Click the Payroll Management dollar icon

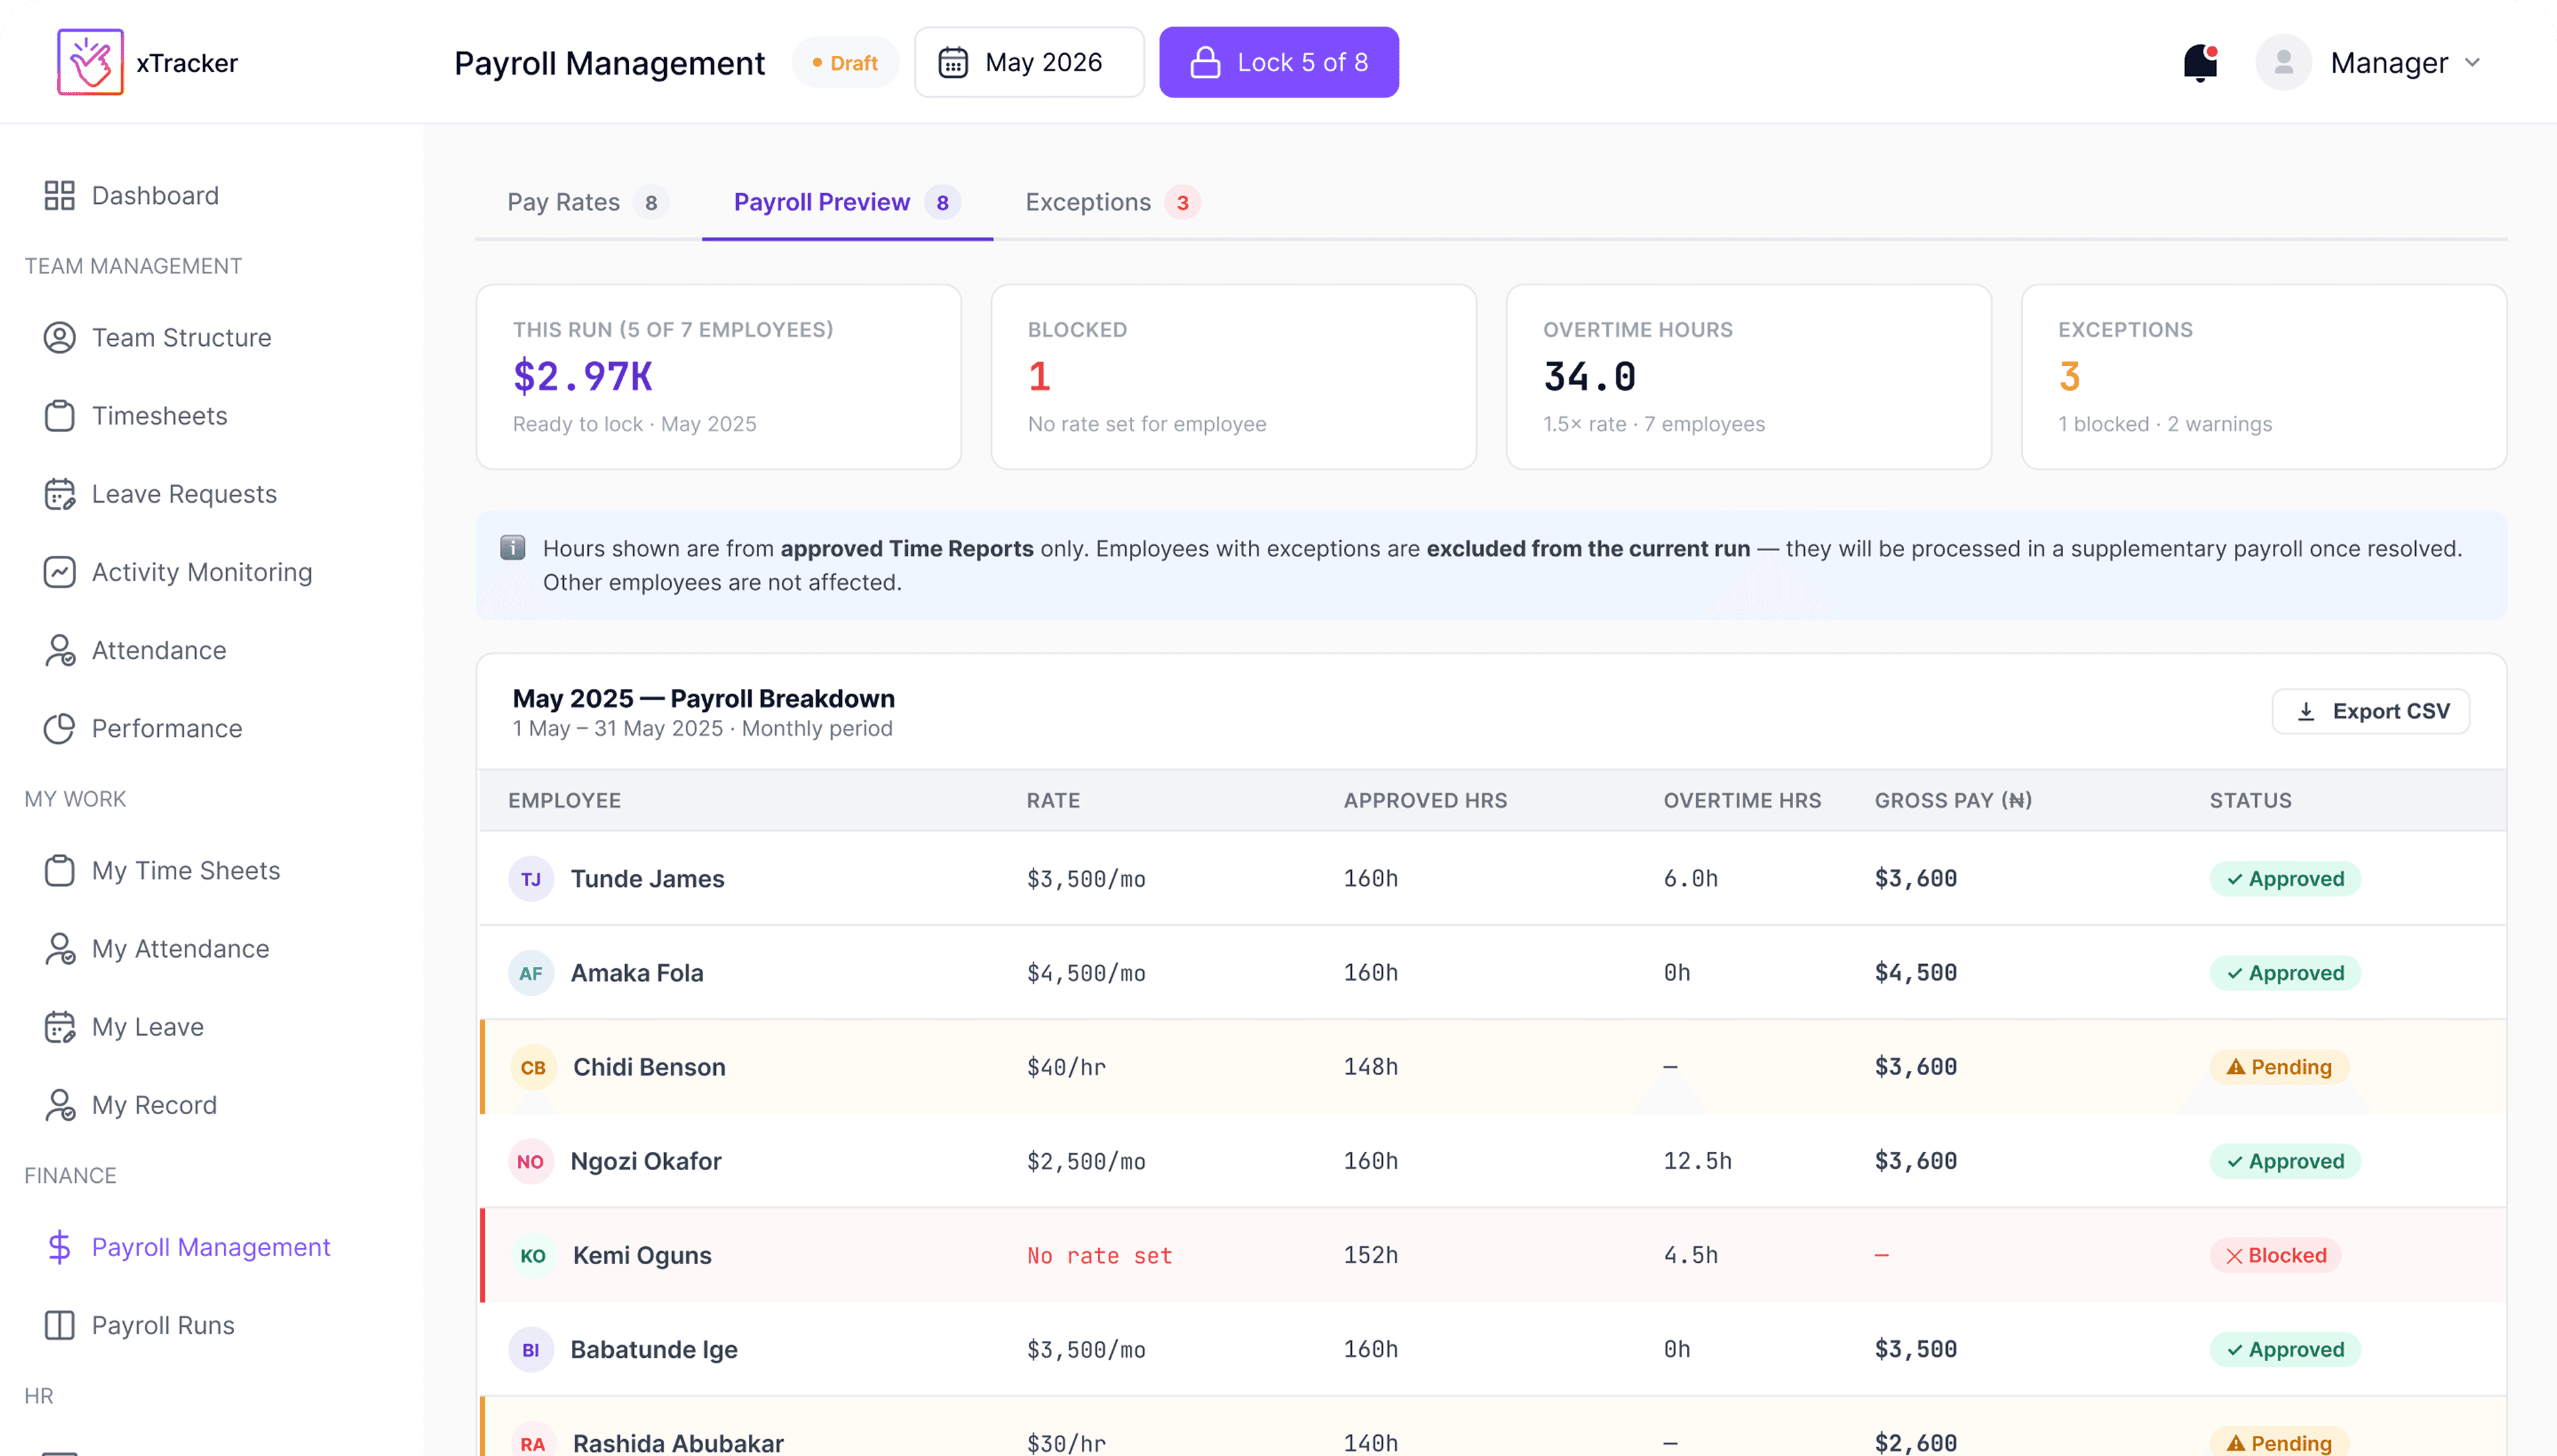point(59,1247)
